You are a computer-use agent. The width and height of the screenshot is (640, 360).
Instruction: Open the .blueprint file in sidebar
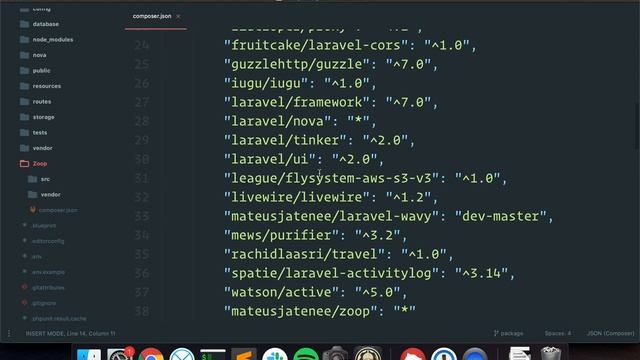[x=44, y=226]
